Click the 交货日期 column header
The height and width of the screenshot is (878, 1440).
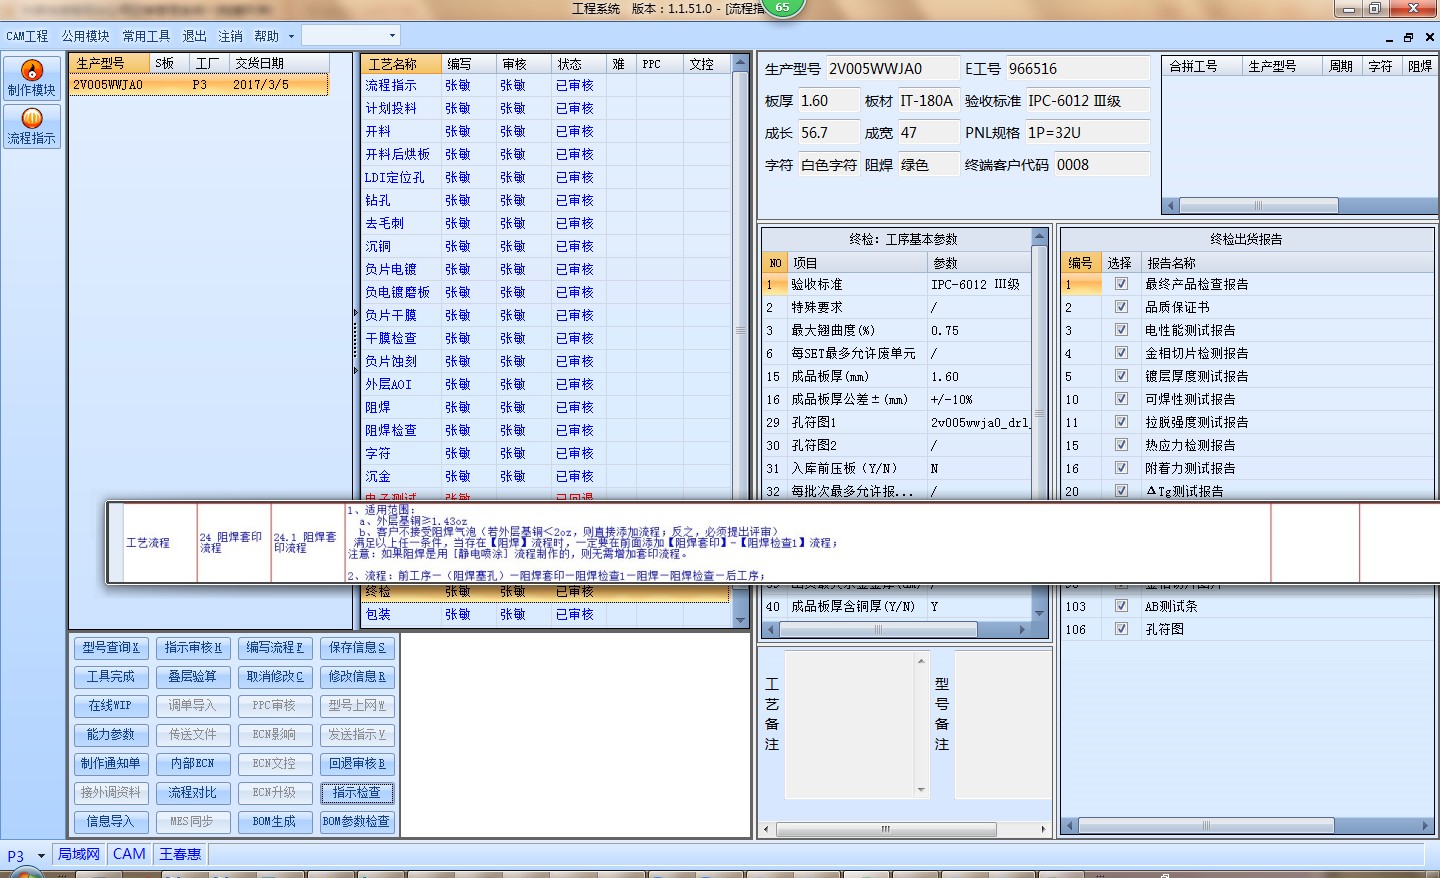(x=278, y=63)
